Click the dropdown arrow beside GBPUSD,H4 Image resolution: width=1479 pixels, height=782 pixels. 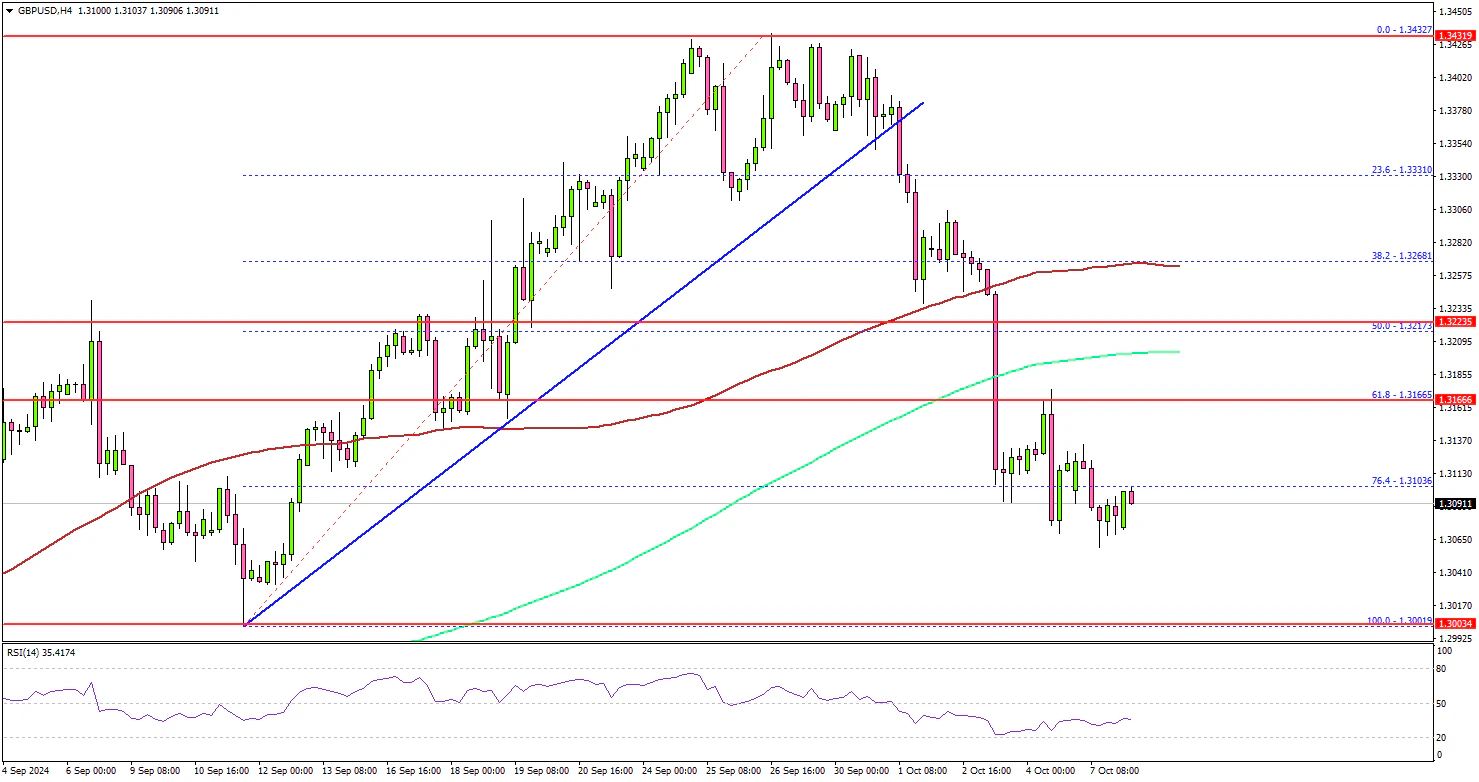coord(7,10)
